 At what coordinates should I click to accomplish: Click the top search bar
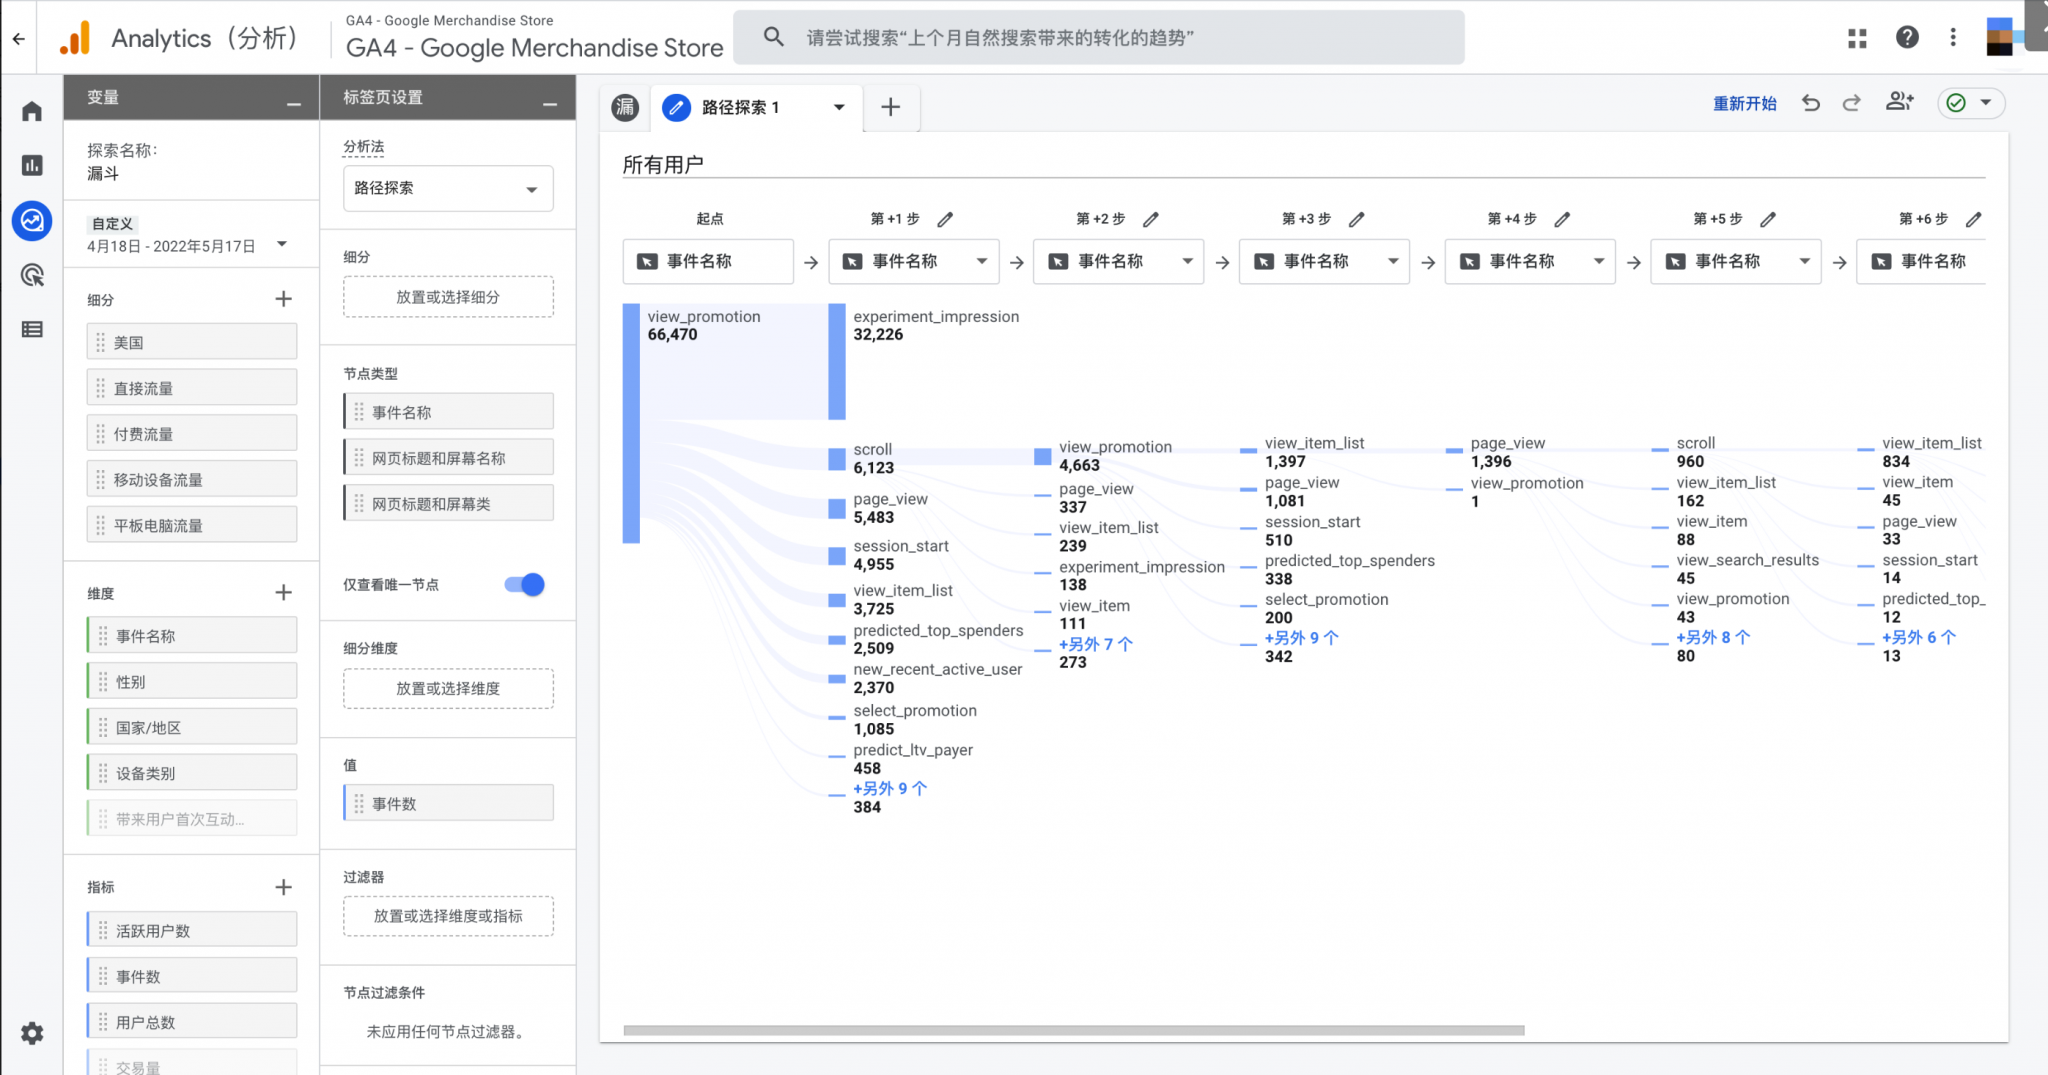pyautogui.click(x=1100, y=37)
